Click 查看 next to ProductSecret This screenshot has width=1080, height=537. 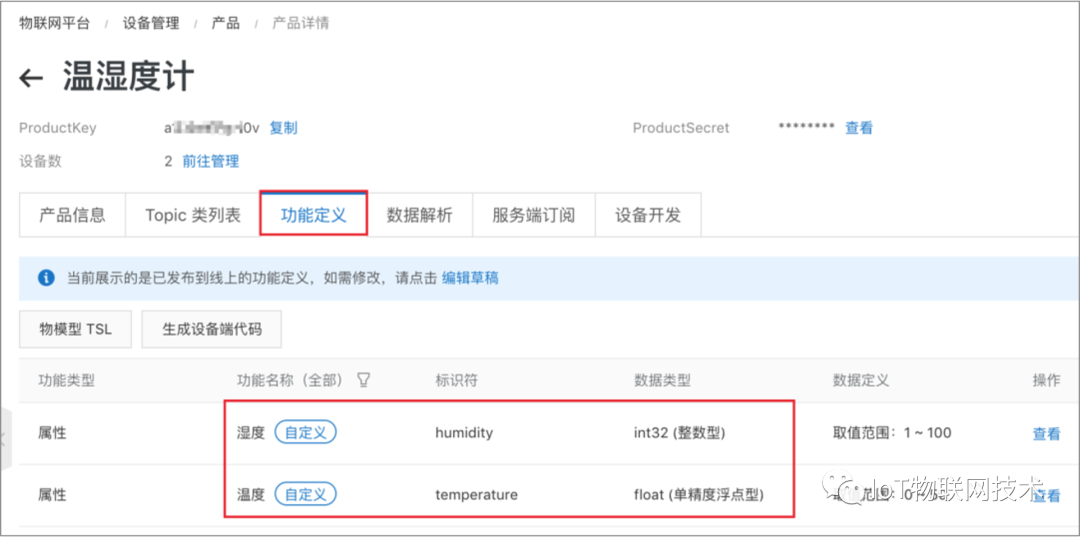click(859, 128)
